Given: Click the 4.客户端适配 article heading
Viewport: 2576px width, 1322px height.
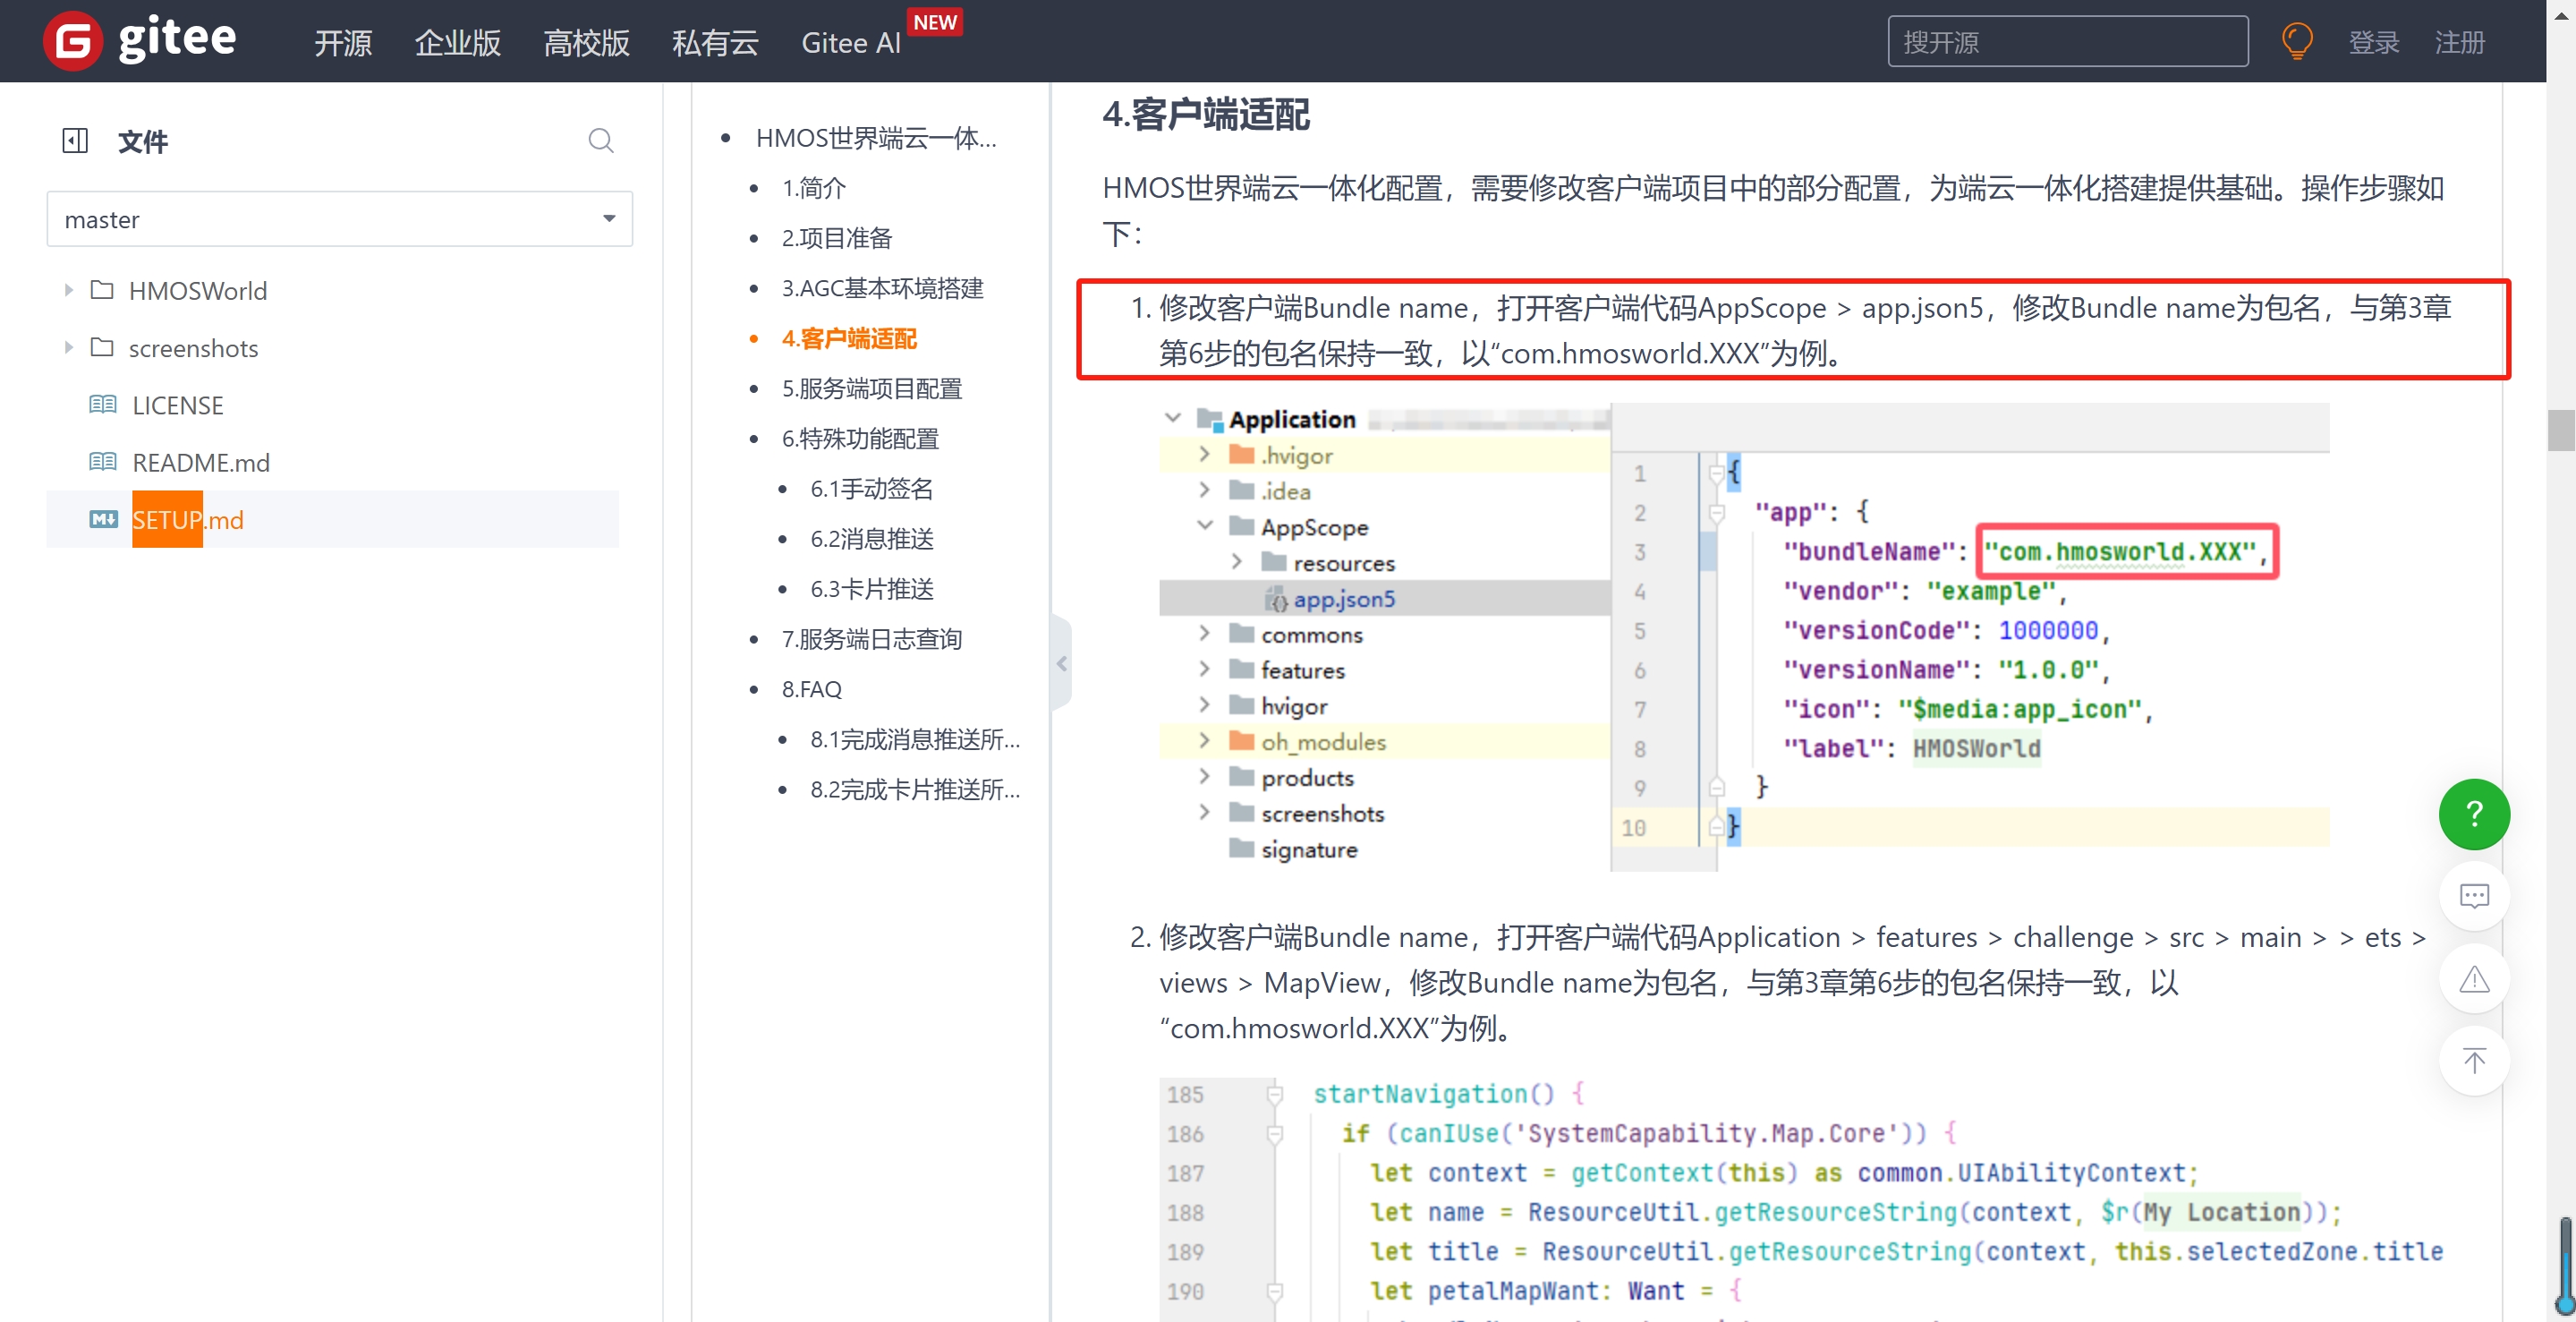Looking at the screenshot, I should pos(1205,114).
